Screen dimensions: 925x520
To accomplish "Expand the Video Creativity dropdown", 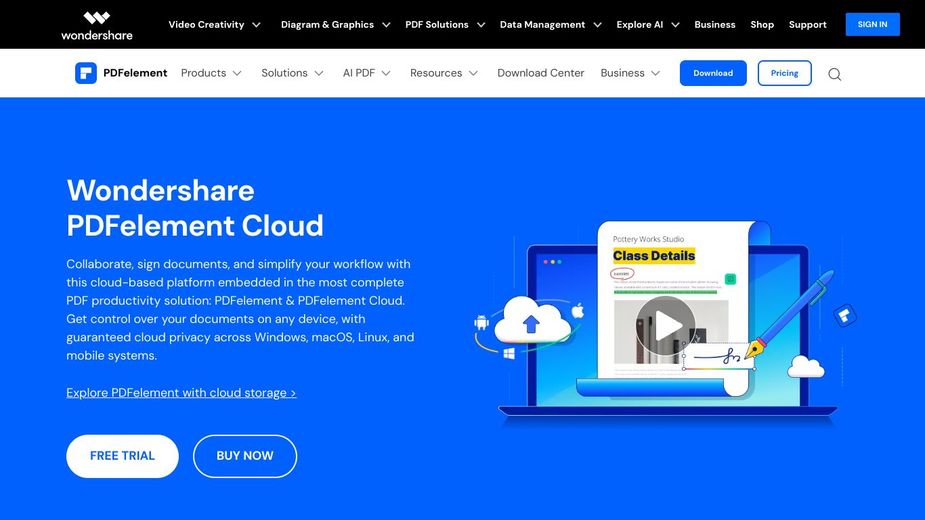I will click(214, 24).
